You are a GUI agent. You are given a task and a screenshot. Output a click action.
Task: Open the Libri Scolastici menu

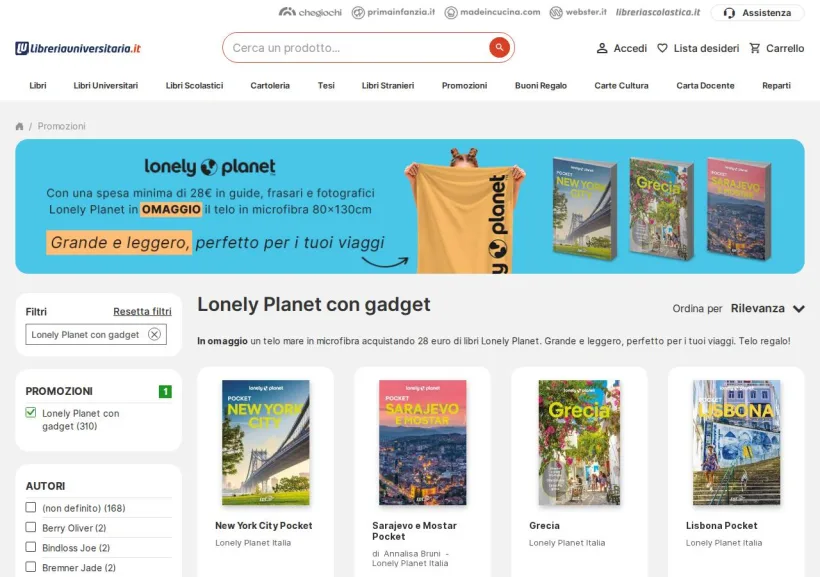(x=194, y=85)
